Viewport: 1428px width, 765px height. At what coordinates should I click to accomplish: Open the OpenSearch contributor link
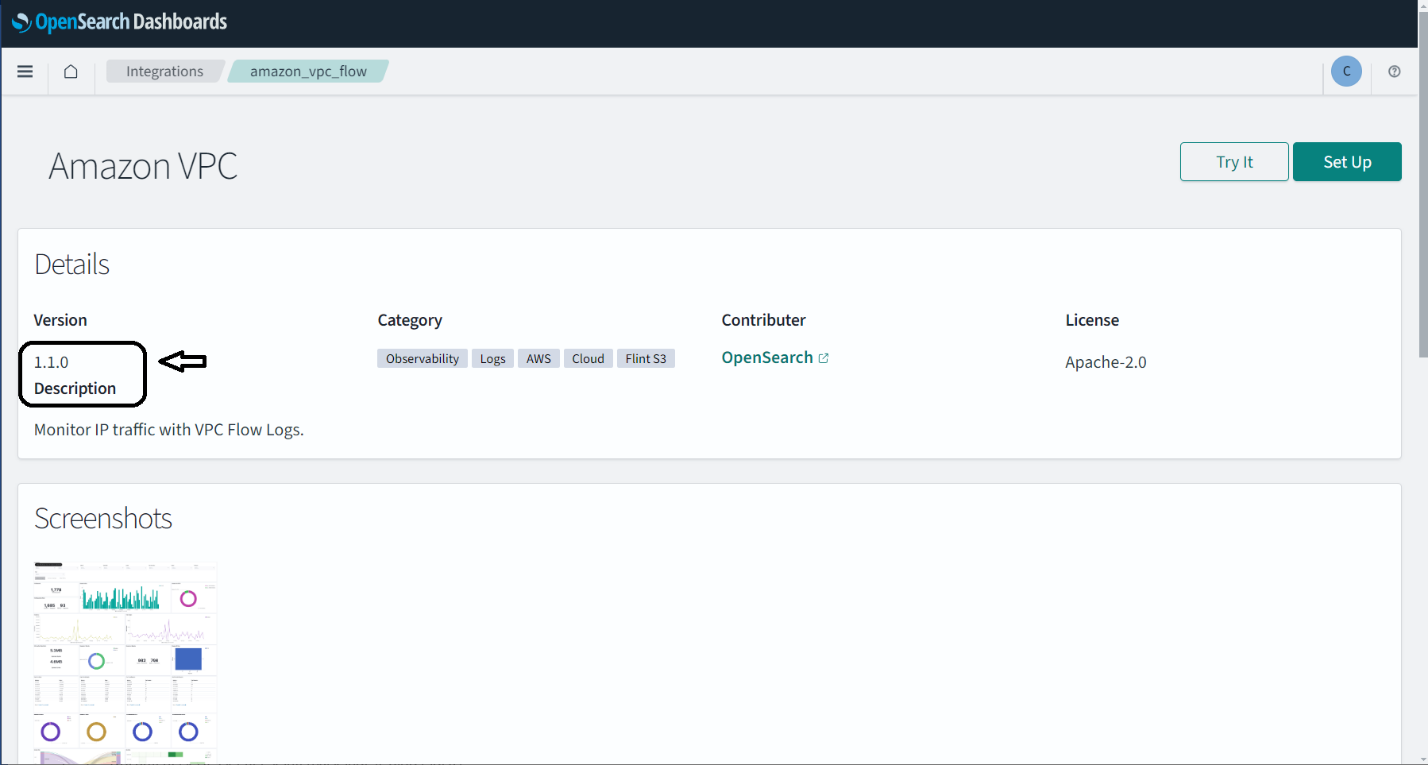tap(767, 358)
